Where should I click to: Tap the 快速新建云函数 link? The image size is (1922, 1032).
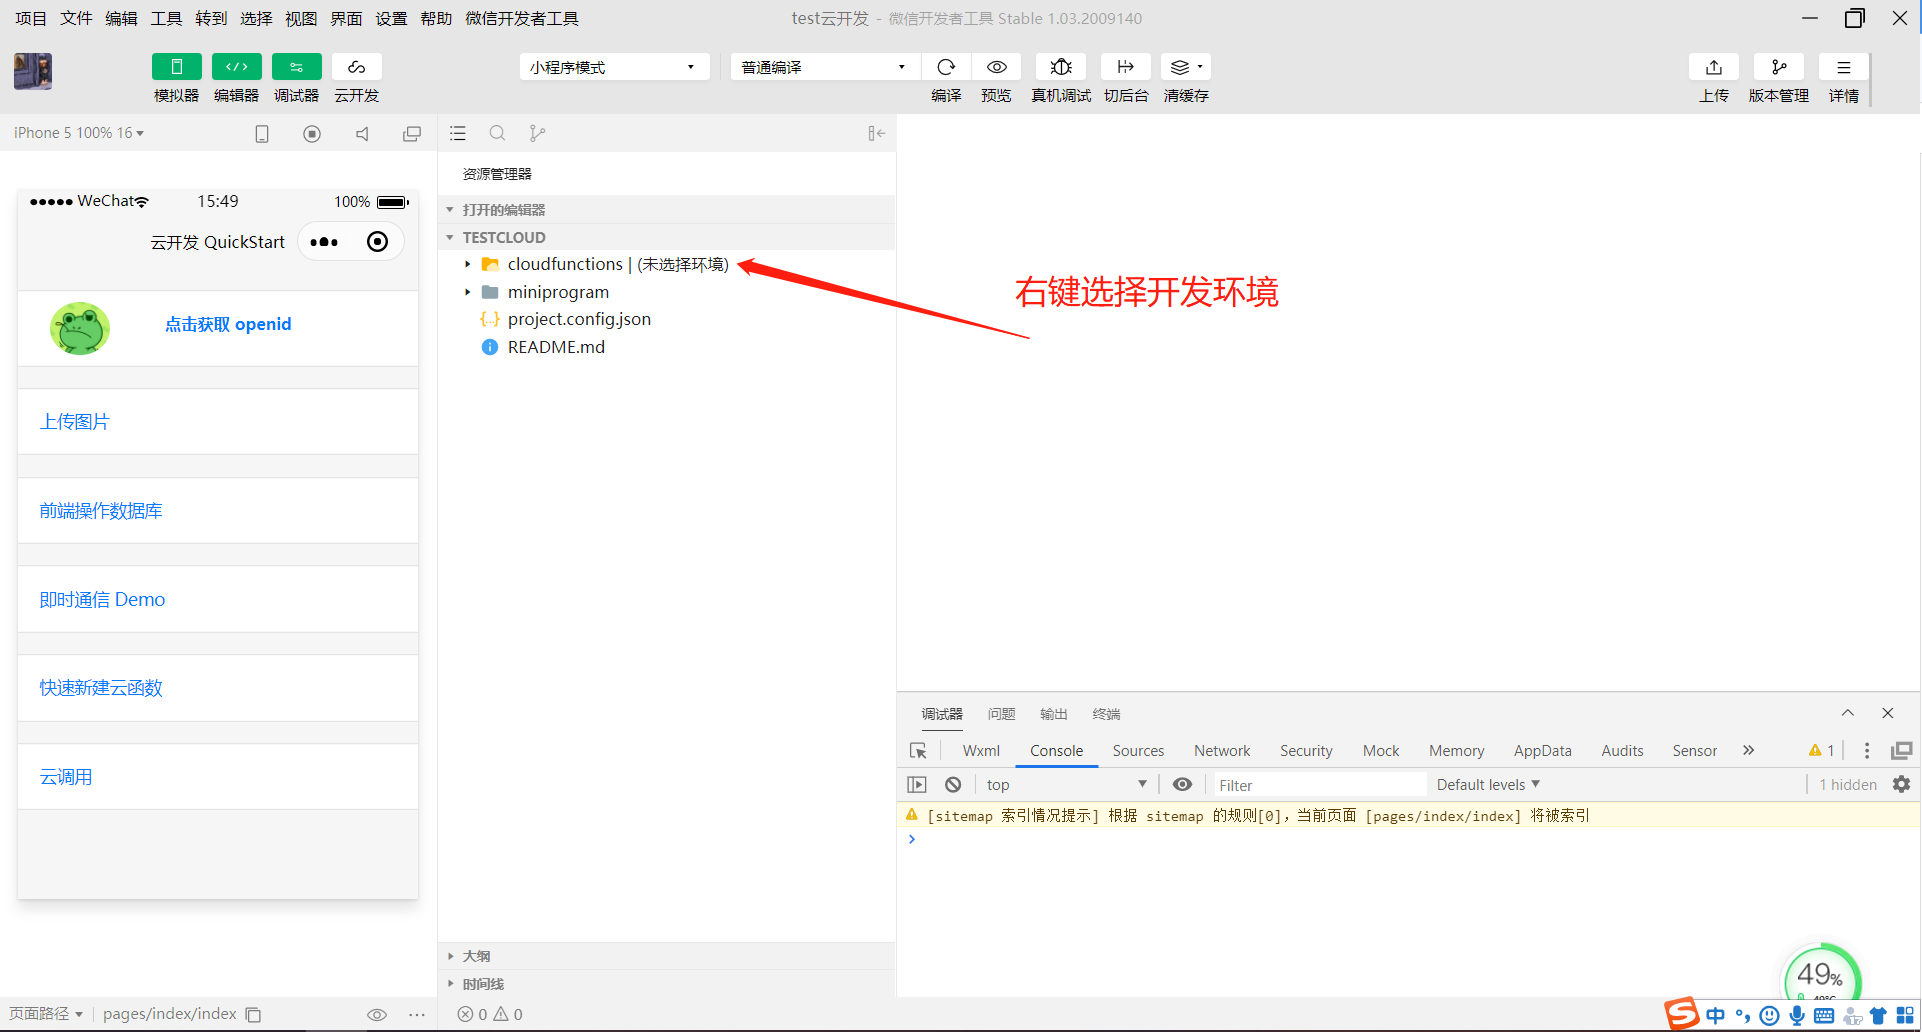click(x=101, y=688)
